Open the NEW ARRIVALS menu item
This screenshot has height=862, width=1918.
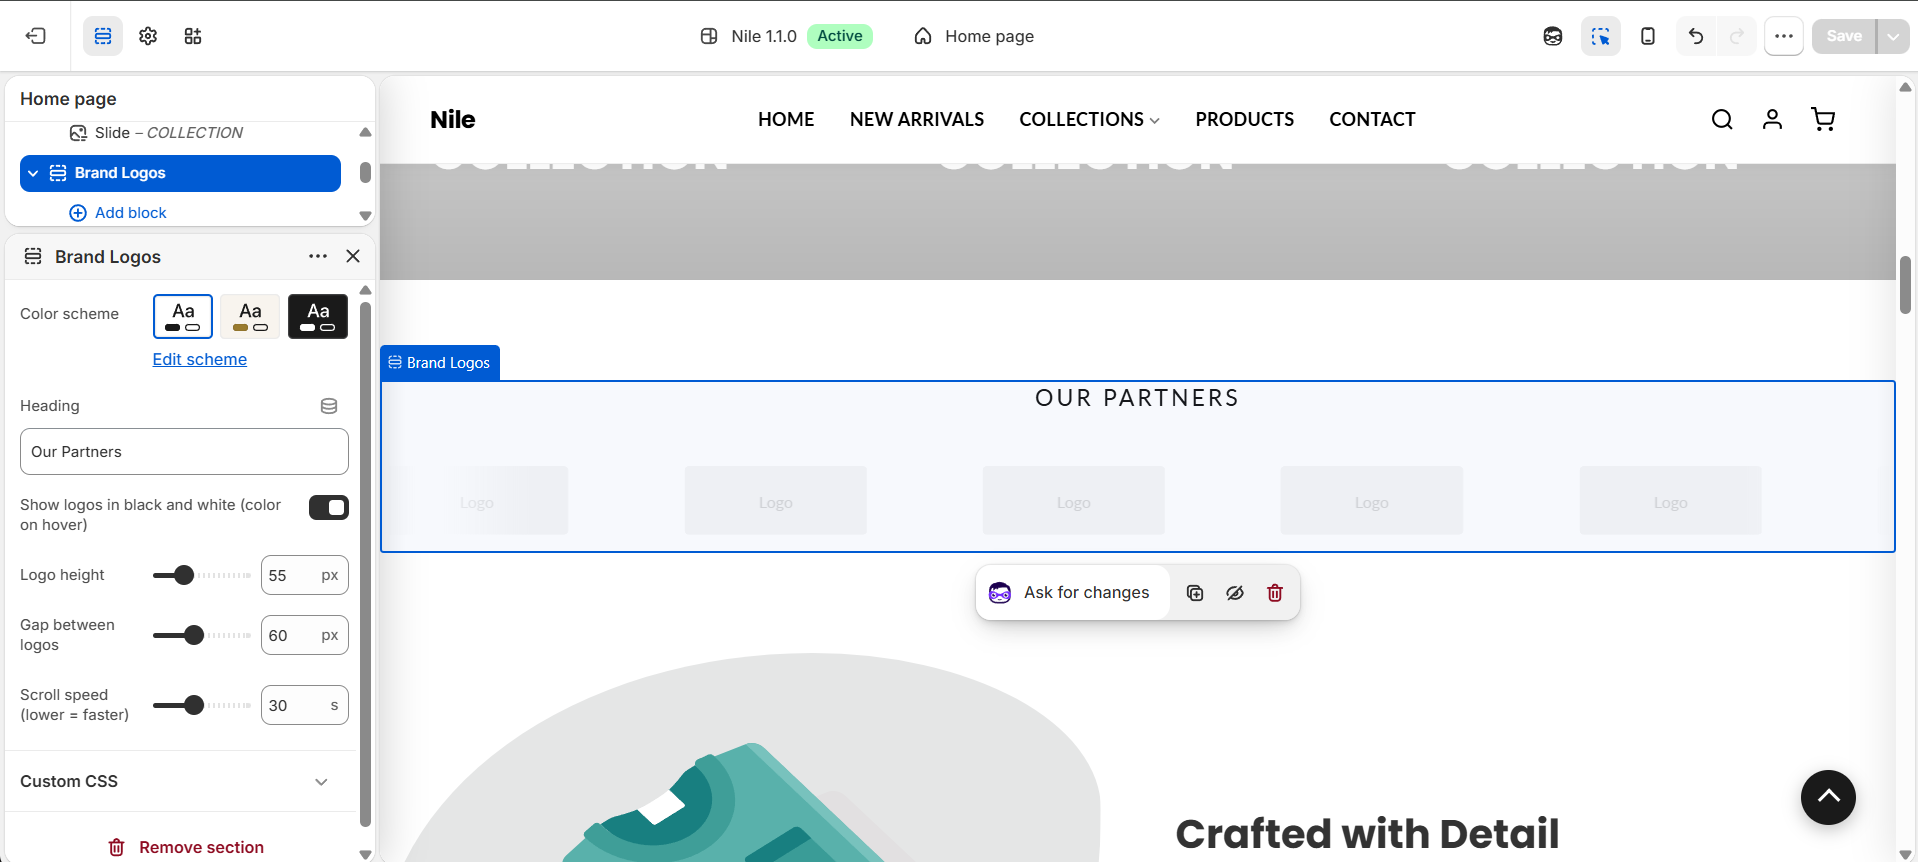tap(917, 119)
